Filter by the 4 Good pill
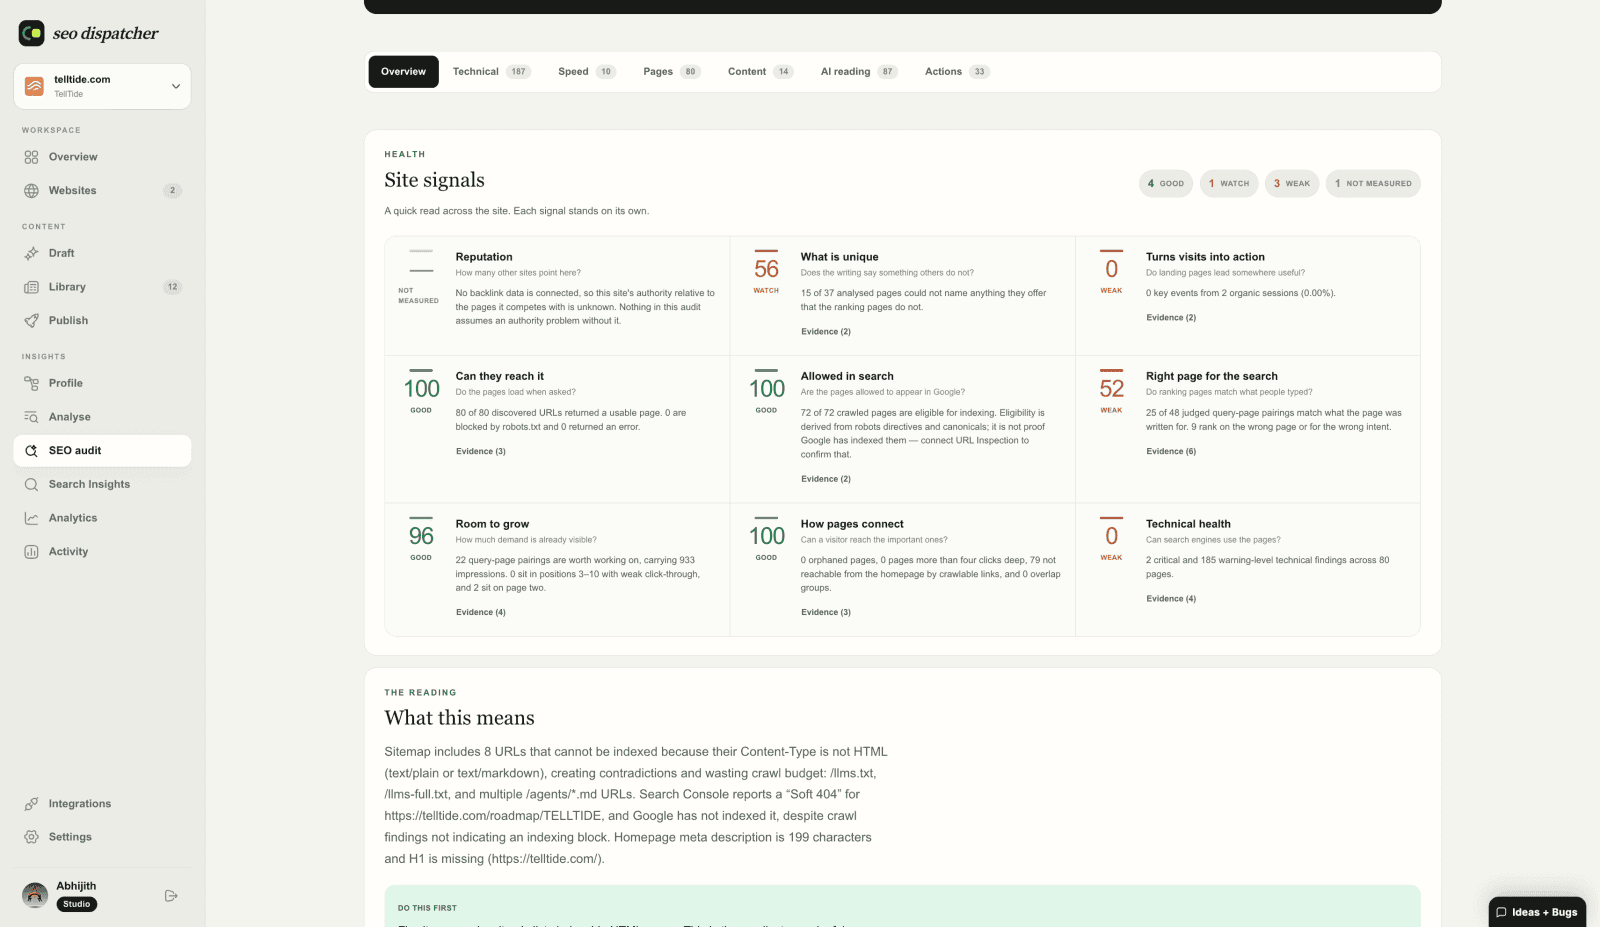 1166,184
